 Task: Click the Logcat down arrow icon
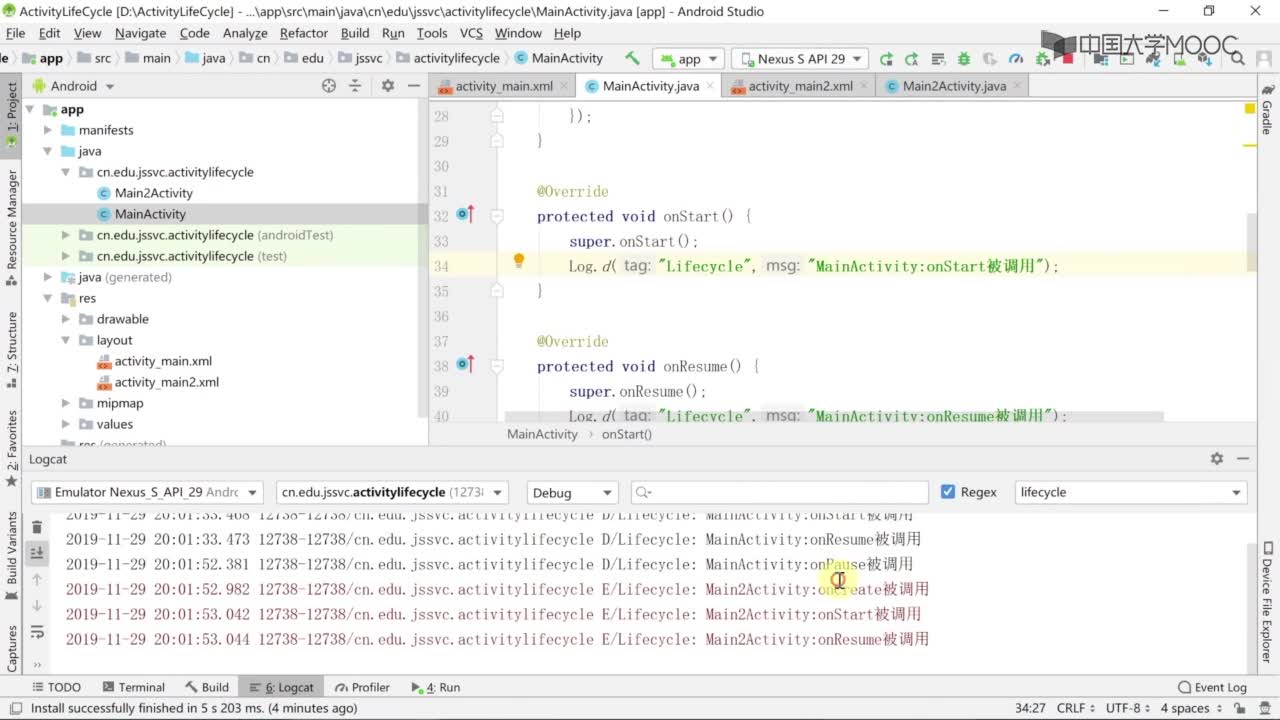(x=37, y=605)
